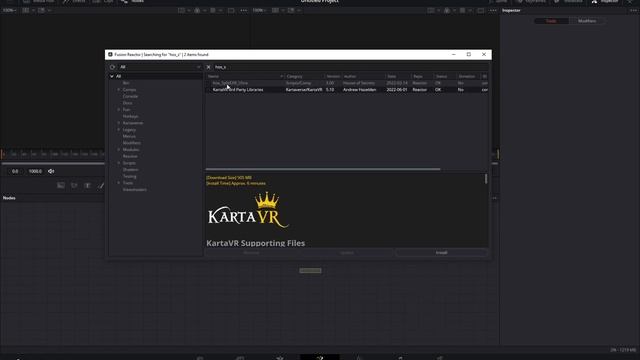640x360 pixels.
Task: Select the Menus category
Action: coord(129,136)
